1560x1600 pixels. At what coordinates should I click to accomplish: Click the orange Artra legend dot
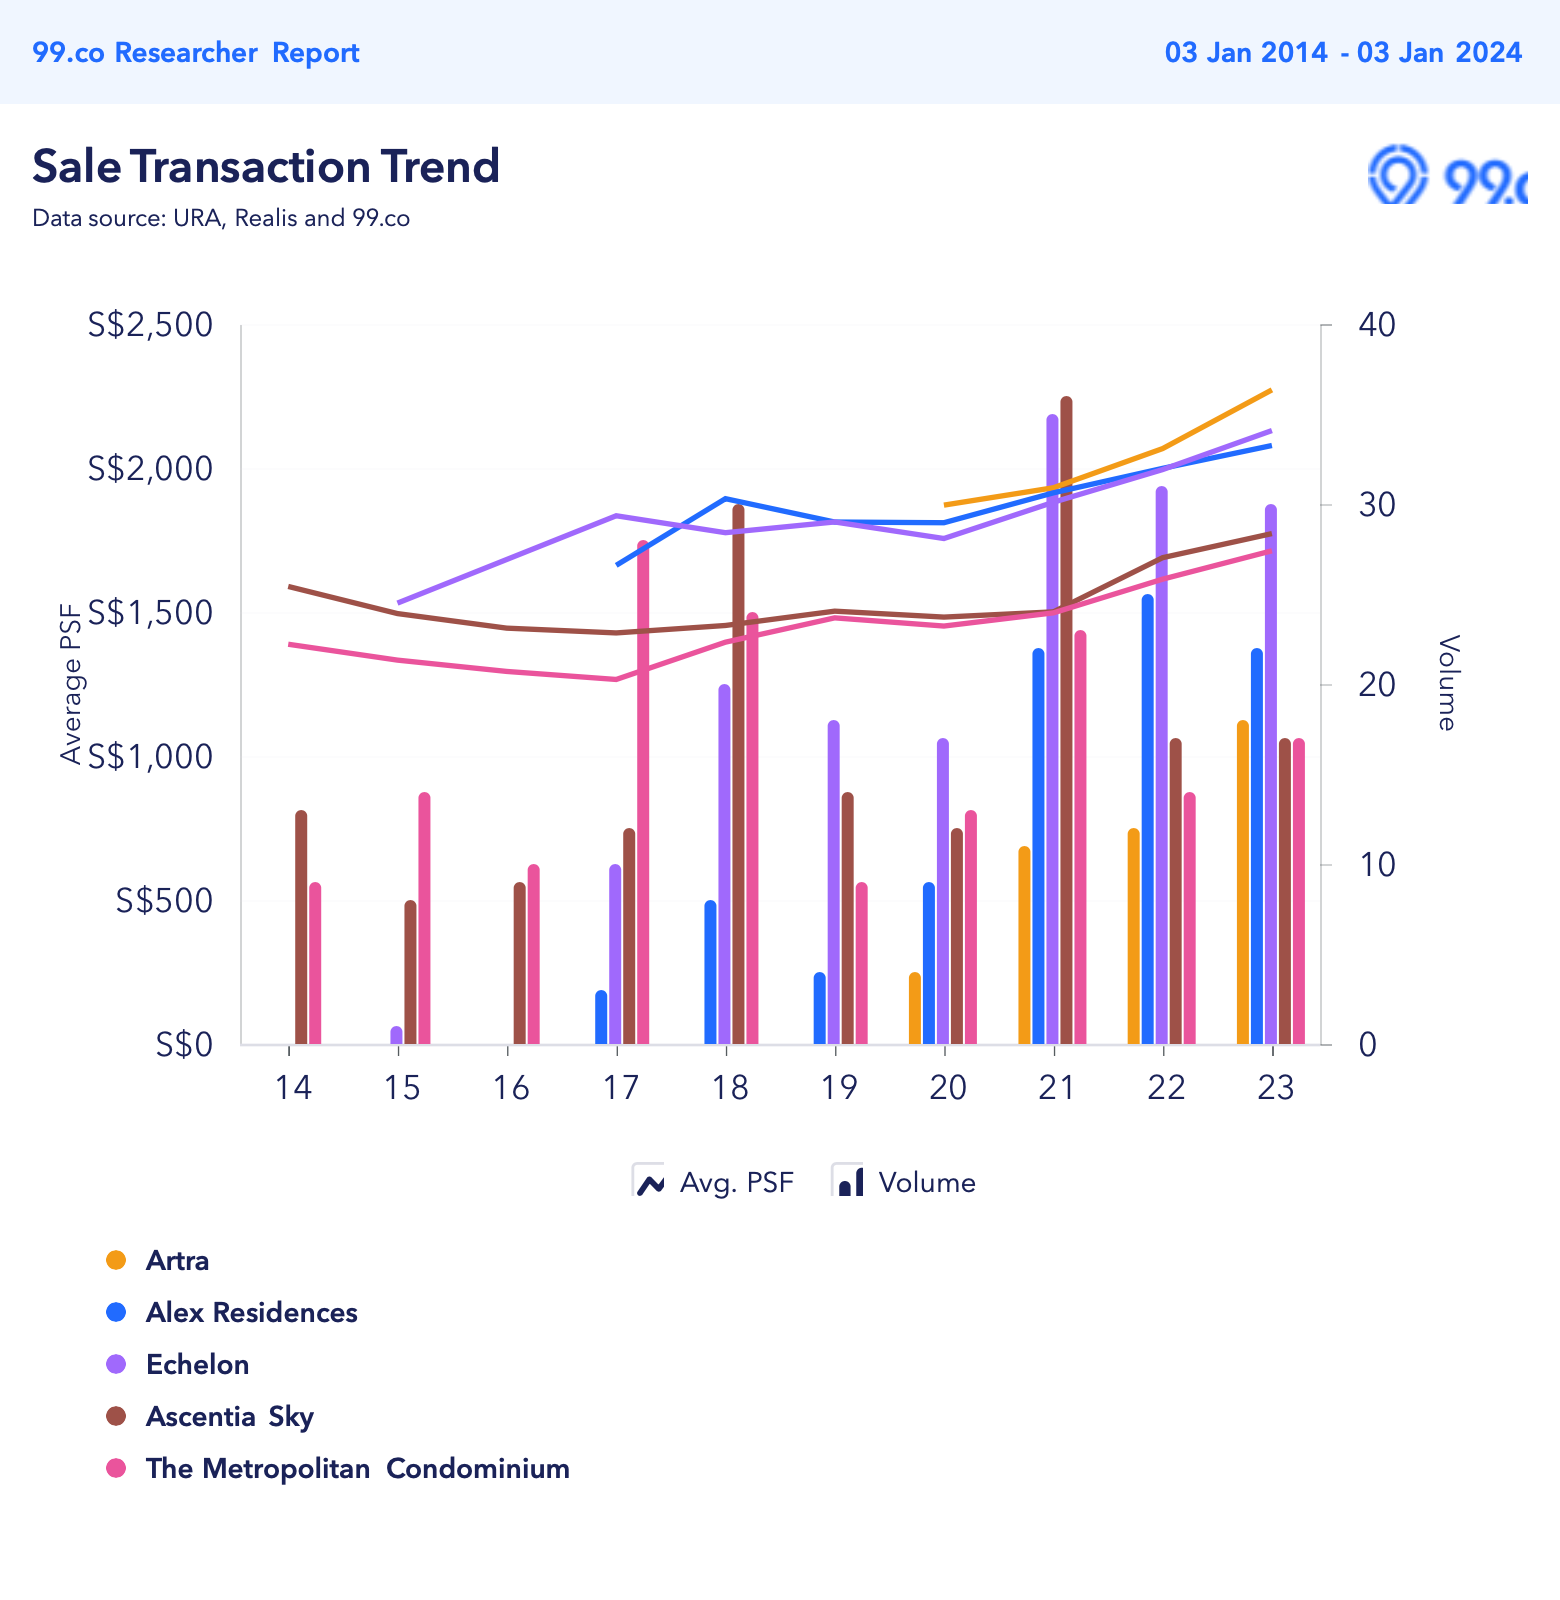pyautogui.click(x=116, y=1260)
